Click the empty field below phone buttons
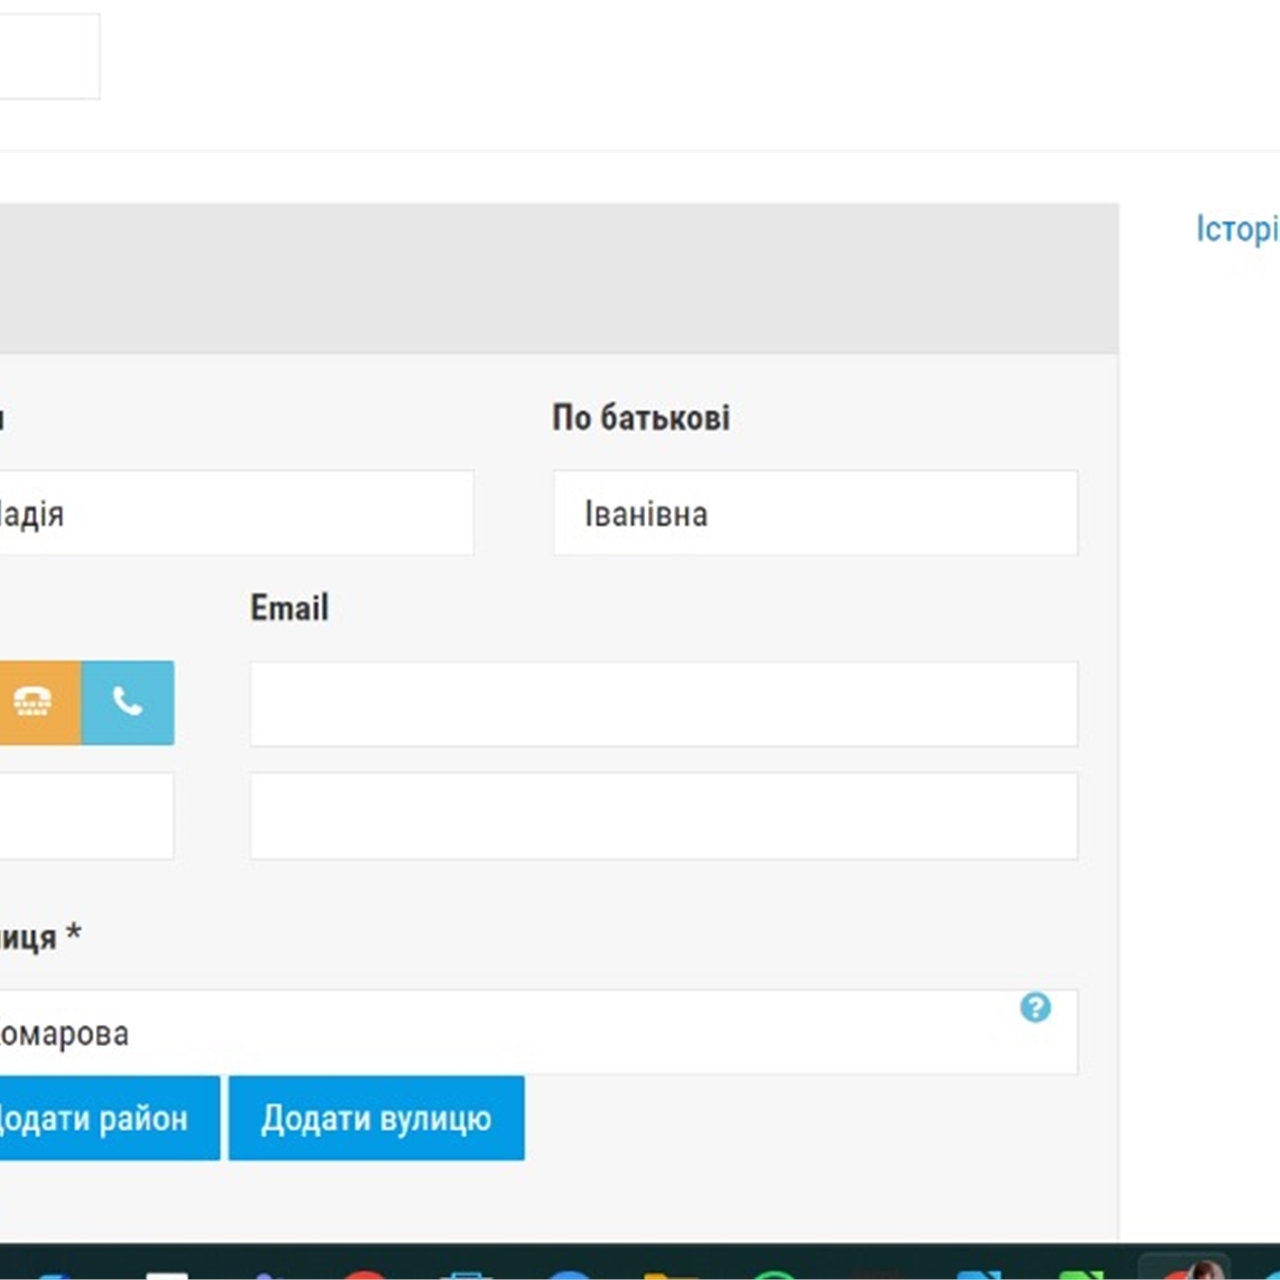The height and width of the screenshot is (1280, 1280). tap(85, 815)
